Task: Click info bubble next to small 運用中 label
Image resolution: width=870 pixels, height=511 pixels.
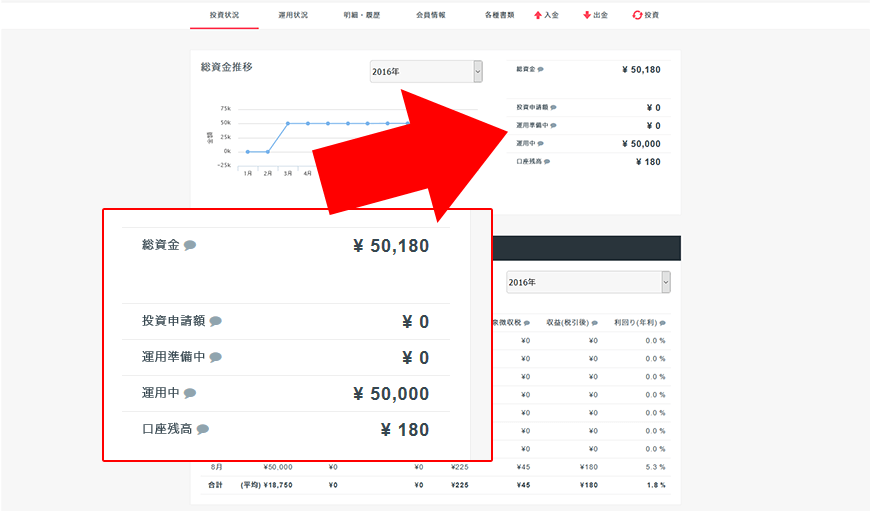Action: 540,143
